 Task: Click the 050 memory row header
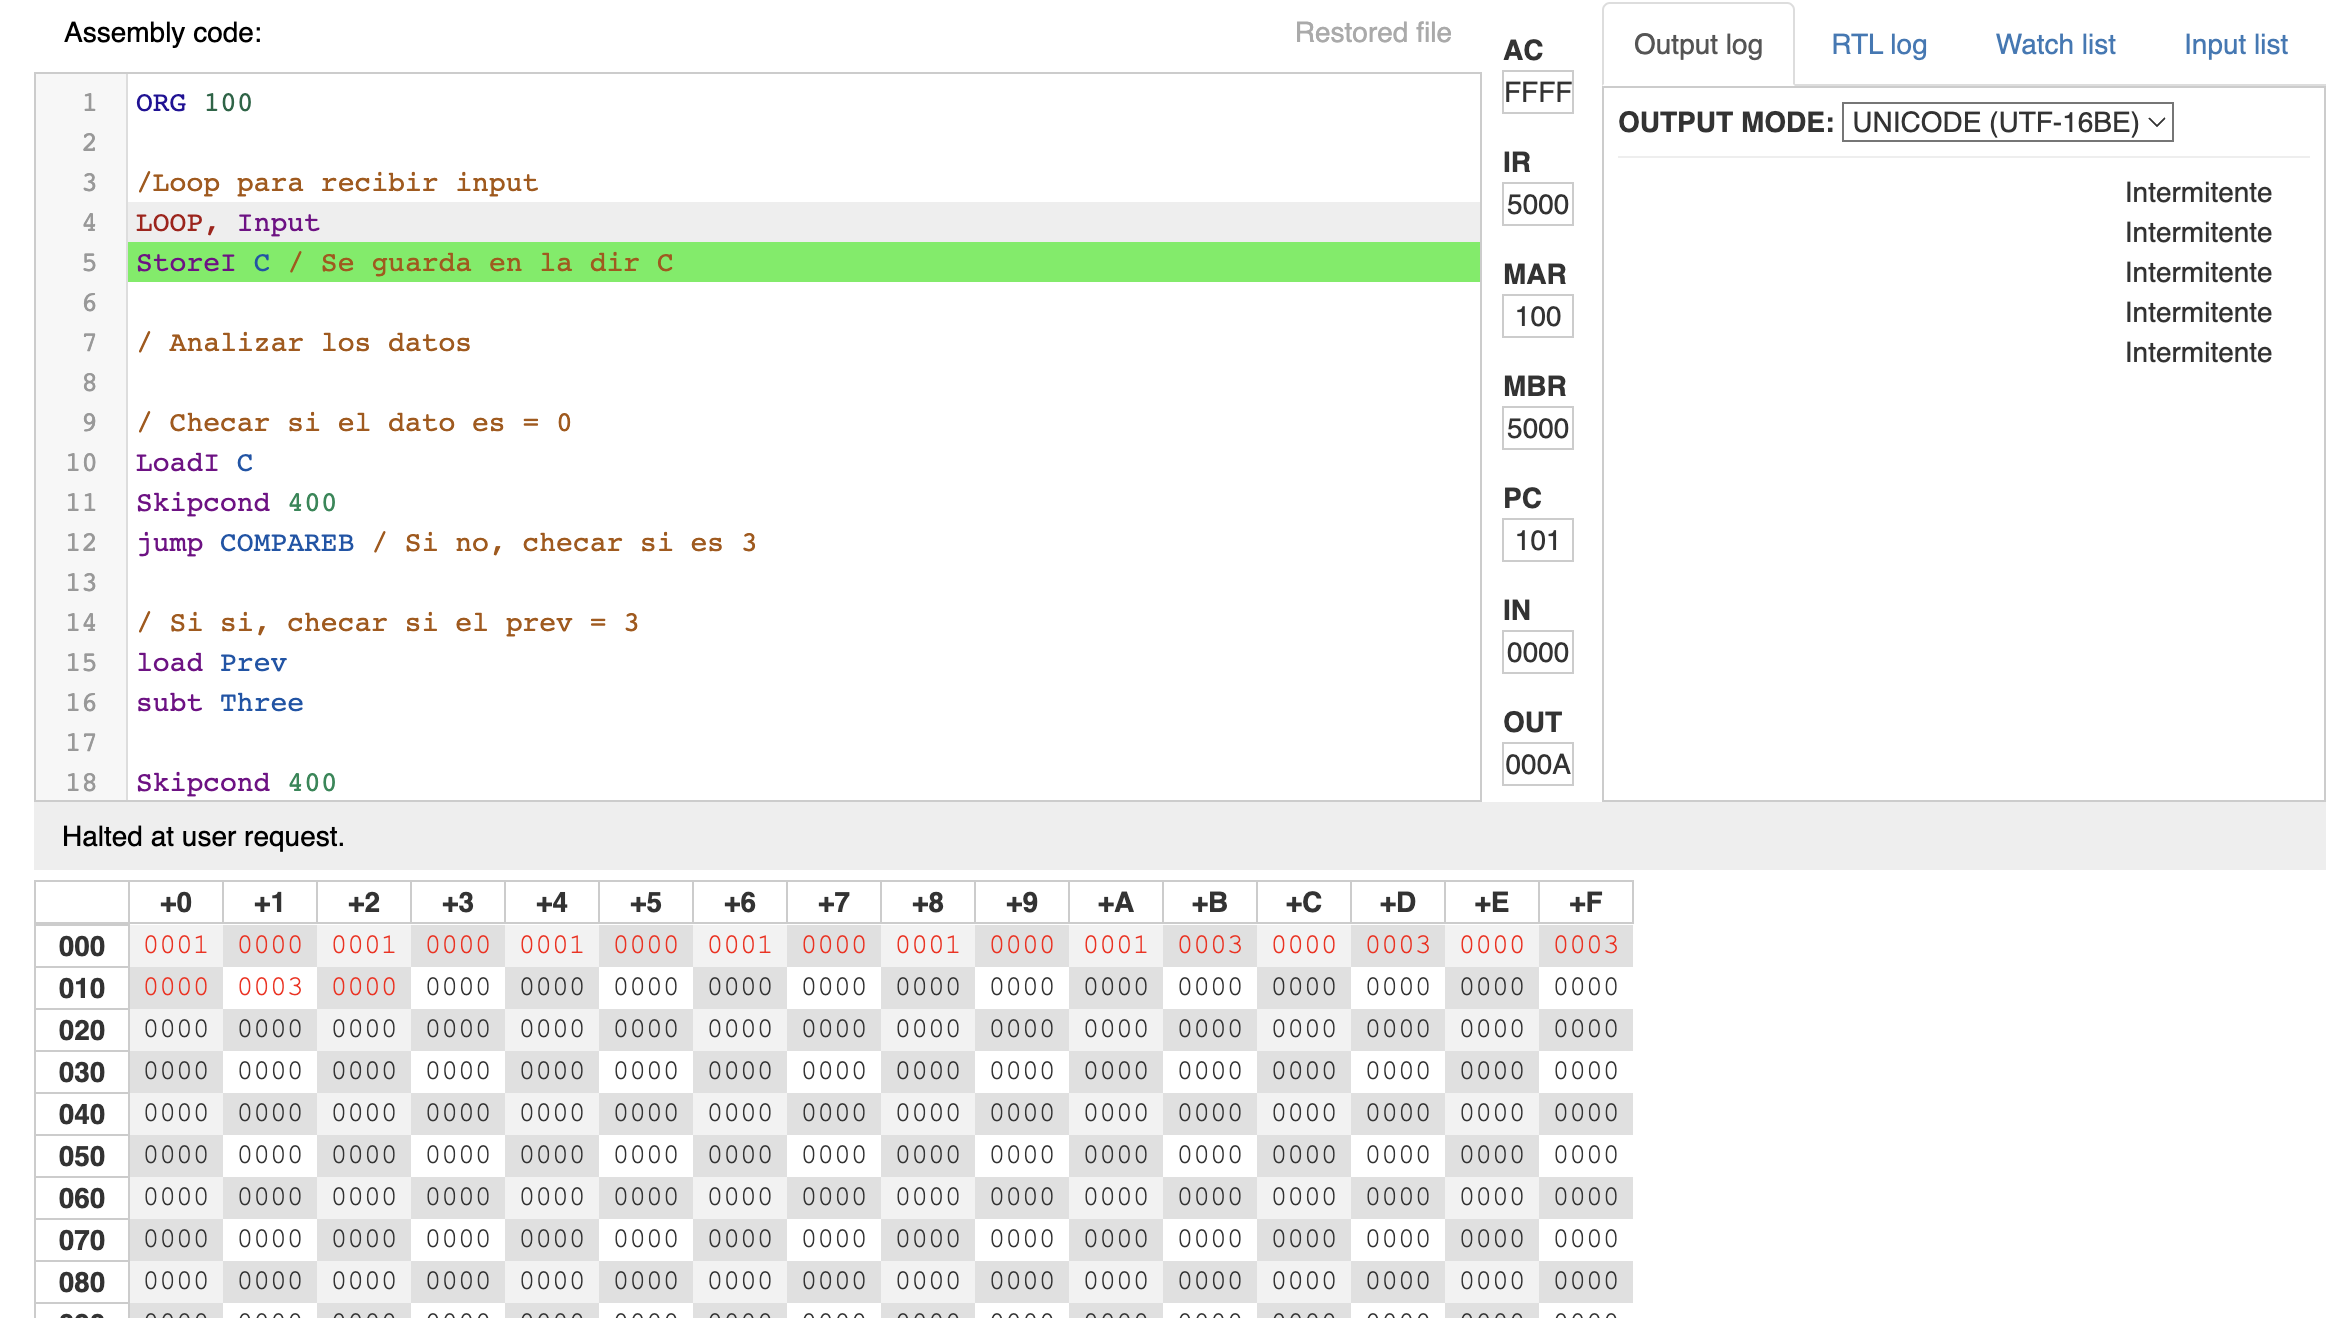pyautogui.click(x=81, y=1157)
